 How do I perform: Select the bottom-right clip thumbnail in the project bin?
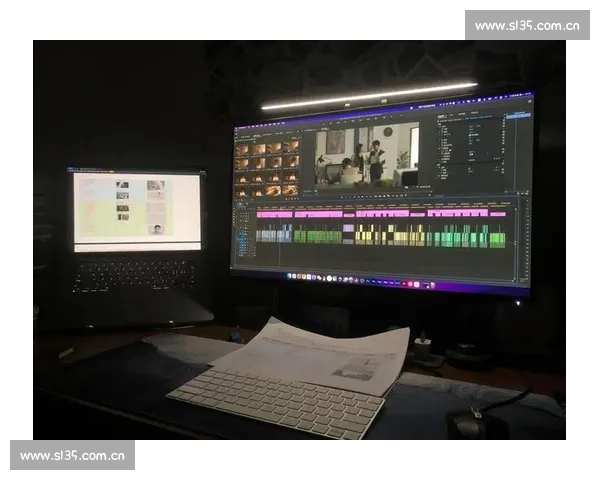point(291,189)
